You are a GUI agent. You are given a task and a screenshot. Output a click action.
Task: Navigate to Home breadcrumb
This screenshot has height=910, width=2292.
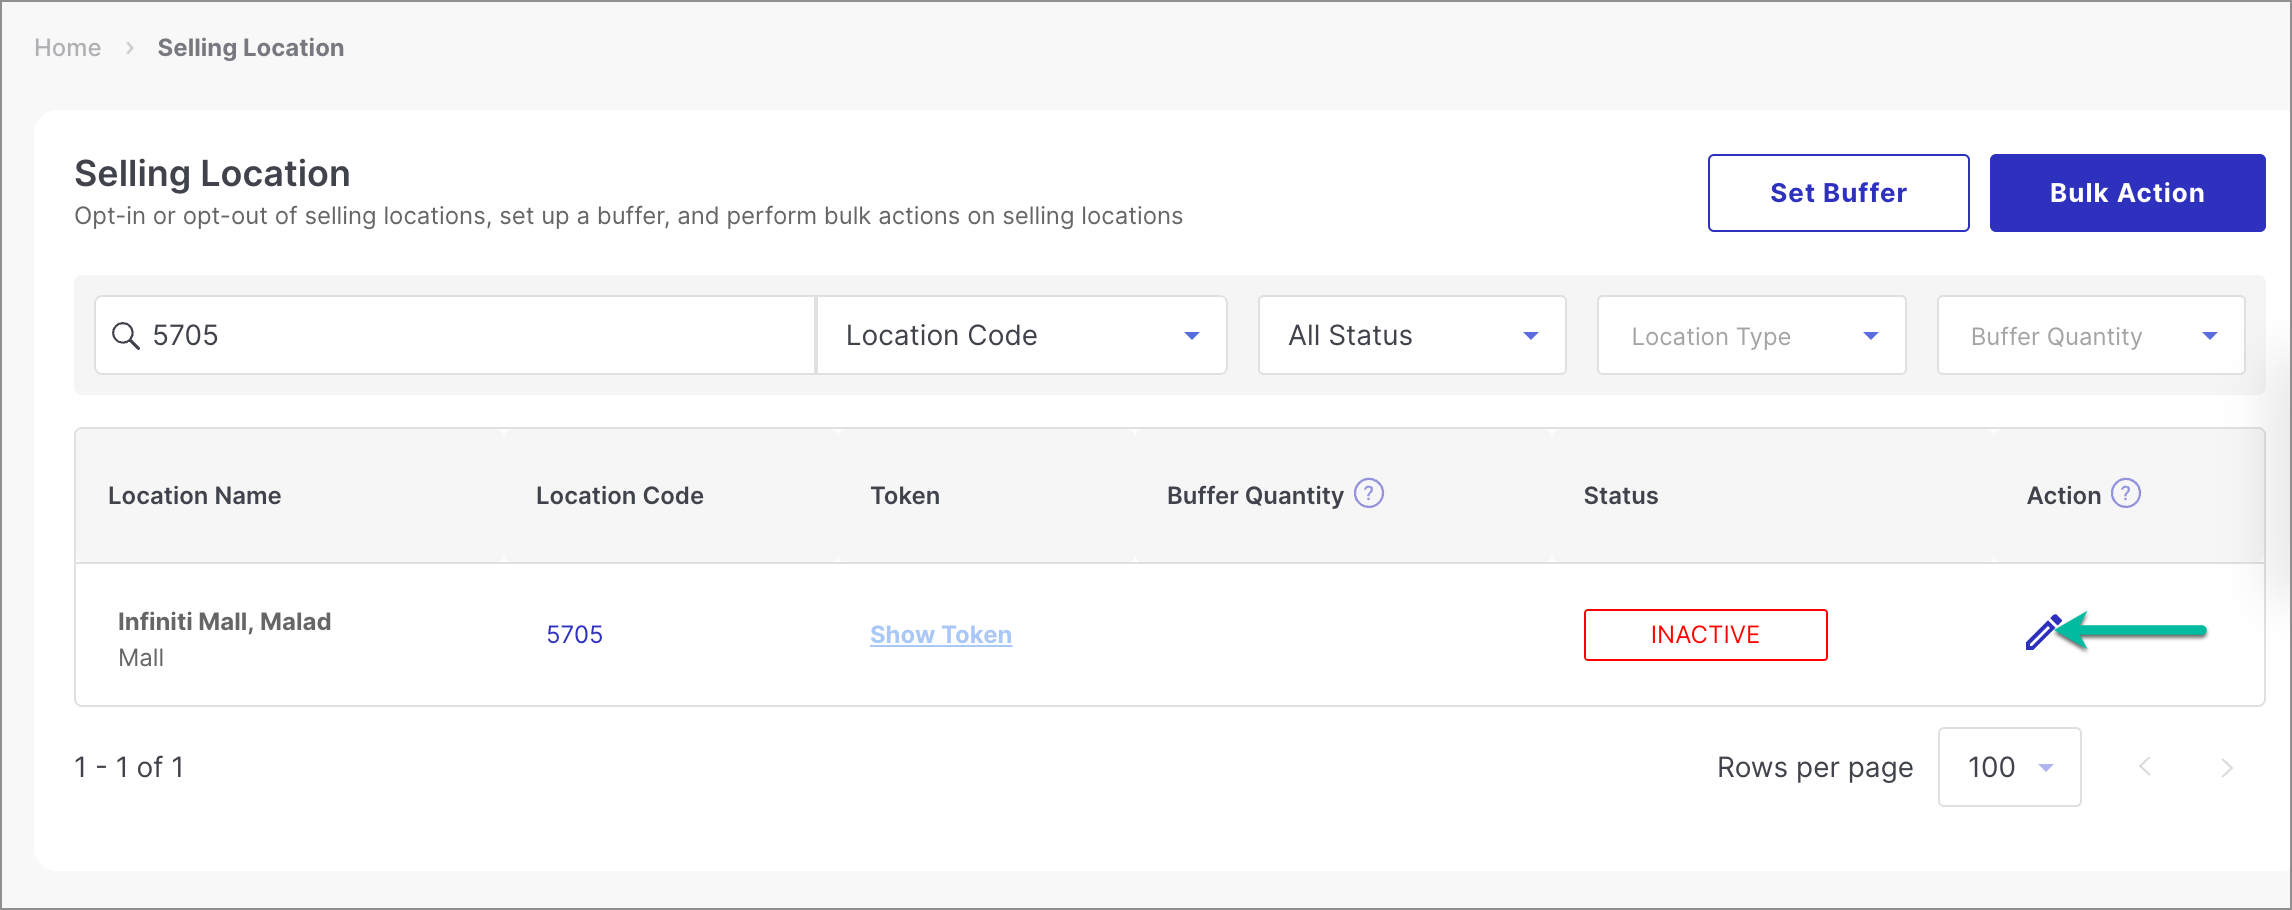click(67, 48)
